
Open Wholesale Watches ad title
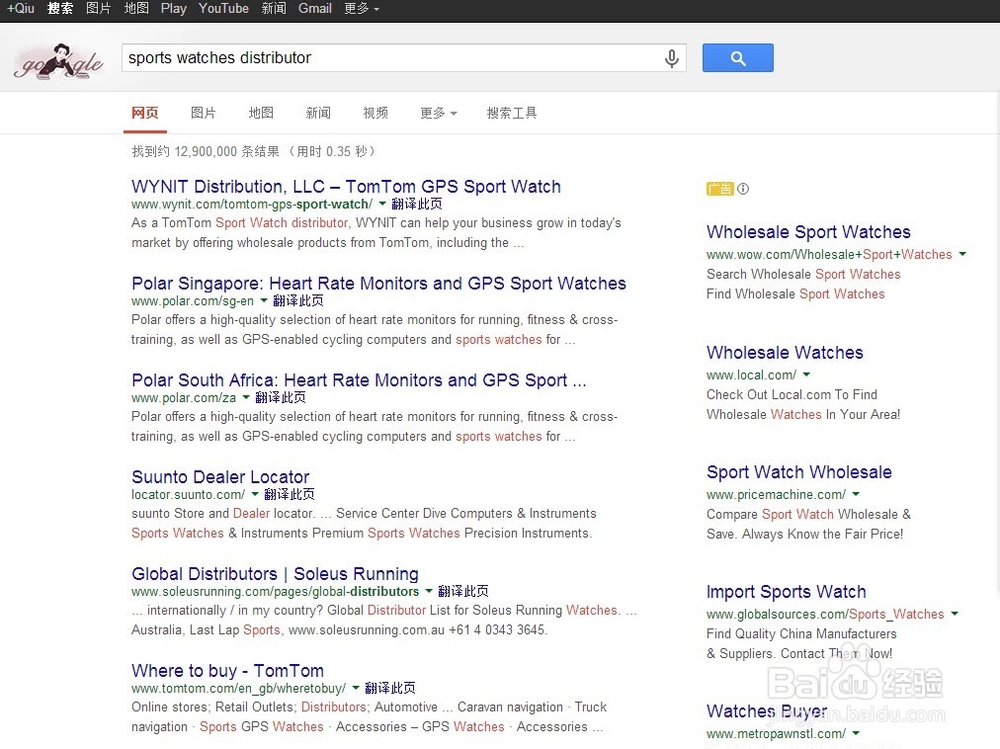tap(784, 353)
